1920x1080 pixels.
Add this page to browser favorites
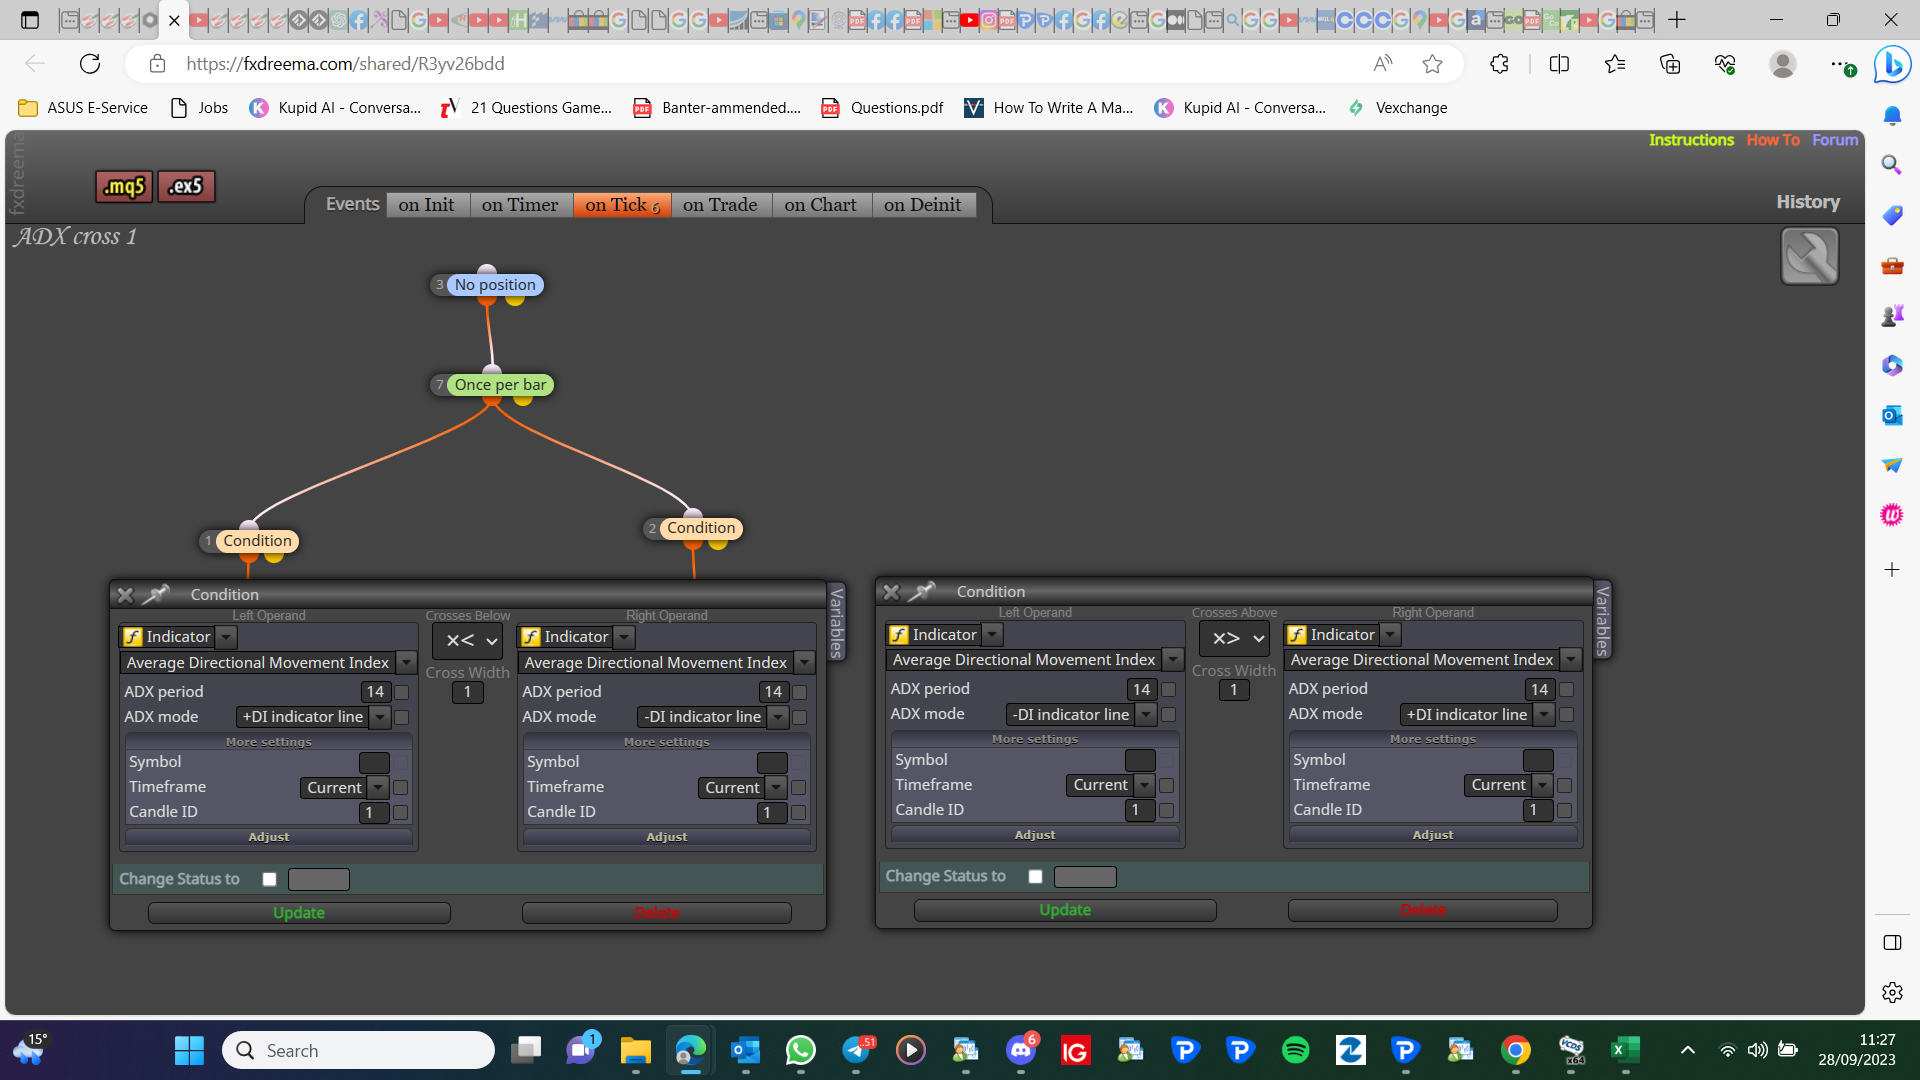pyautogui.click(x=1432, y=64)
